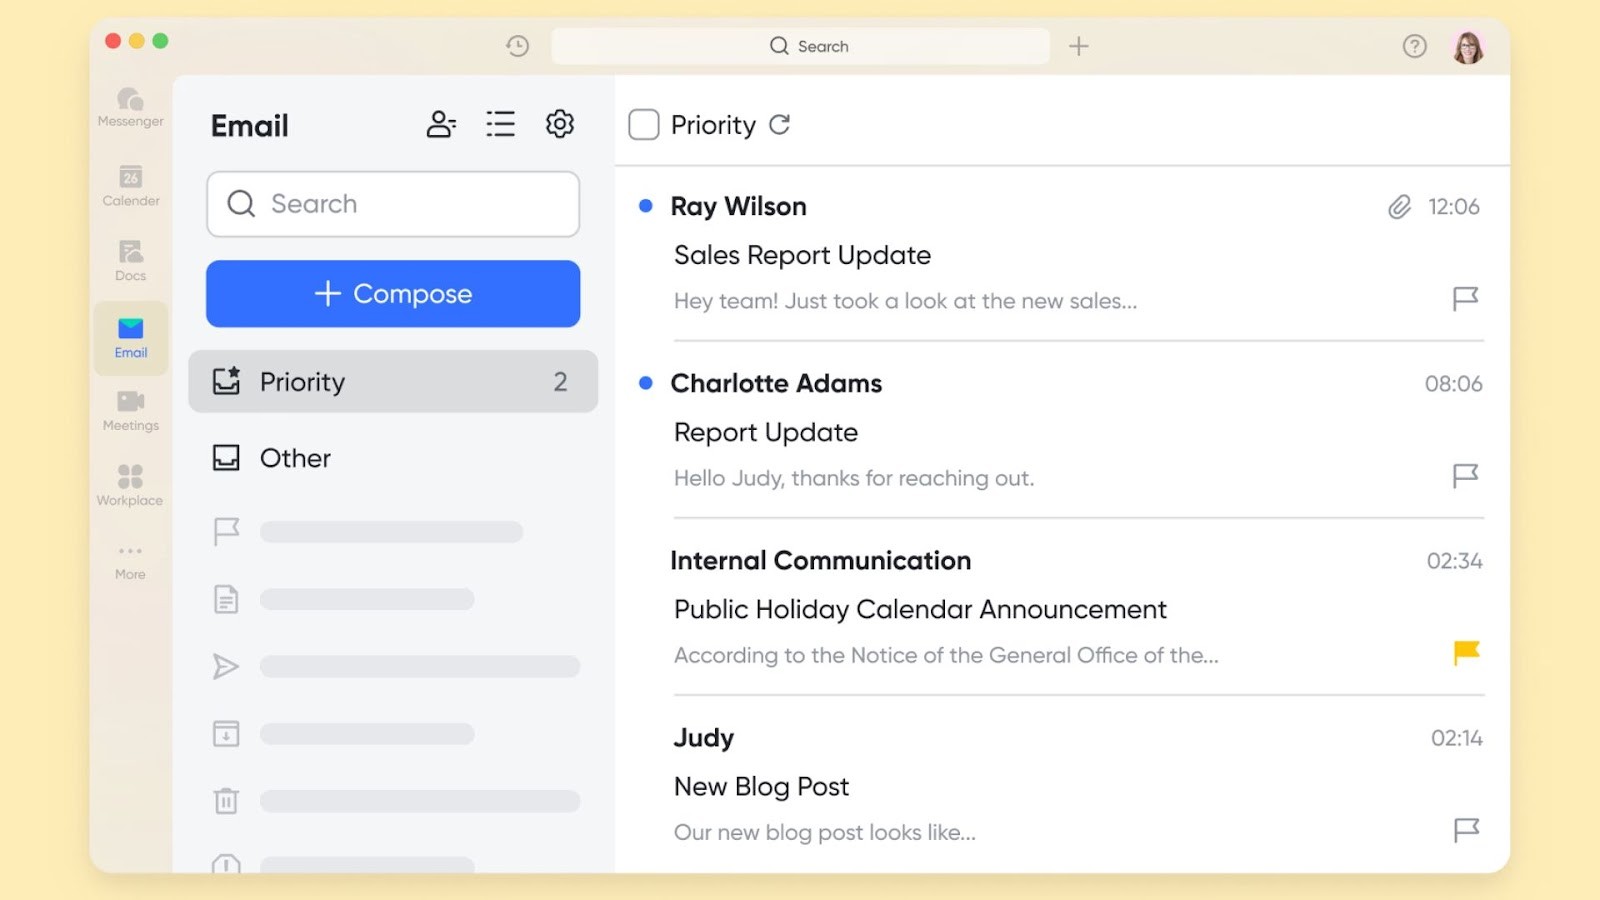The image size is (1600, 900).
Task: Open the attachment on Ray Wilson's email
Action: (x=1397, y=207)
